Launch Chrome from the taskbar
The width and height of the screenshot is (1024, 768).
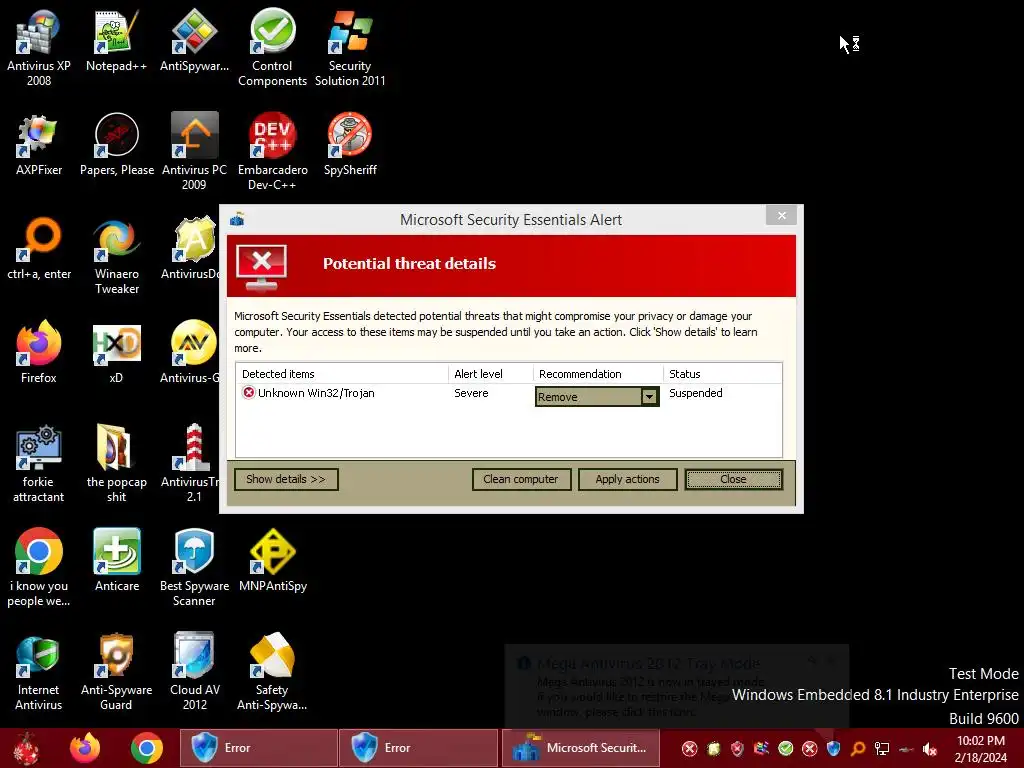tap(146, 748)
